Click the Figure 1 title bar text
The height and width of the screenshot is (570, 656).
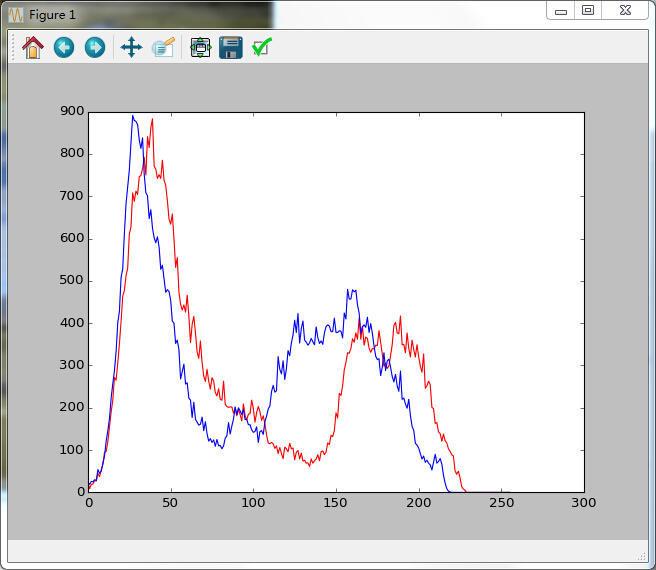(52, 15)
